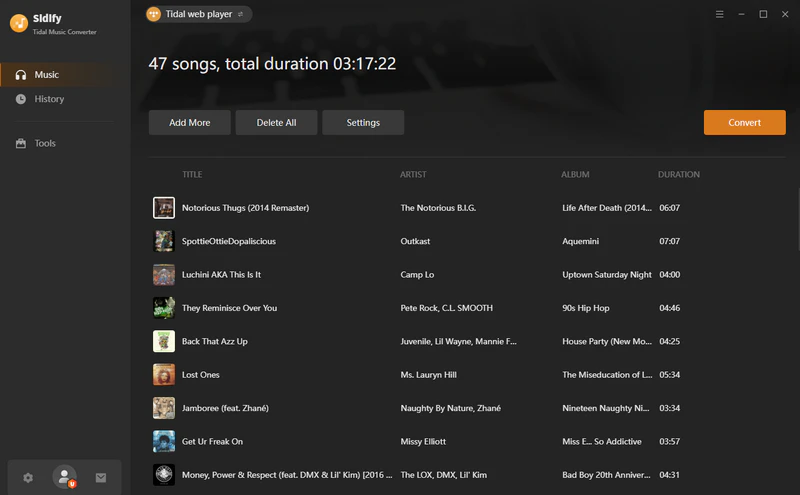This screenshot has height=495, width=800.
Task: Select song title Get Ur Freak On
Action: point(212,441)
